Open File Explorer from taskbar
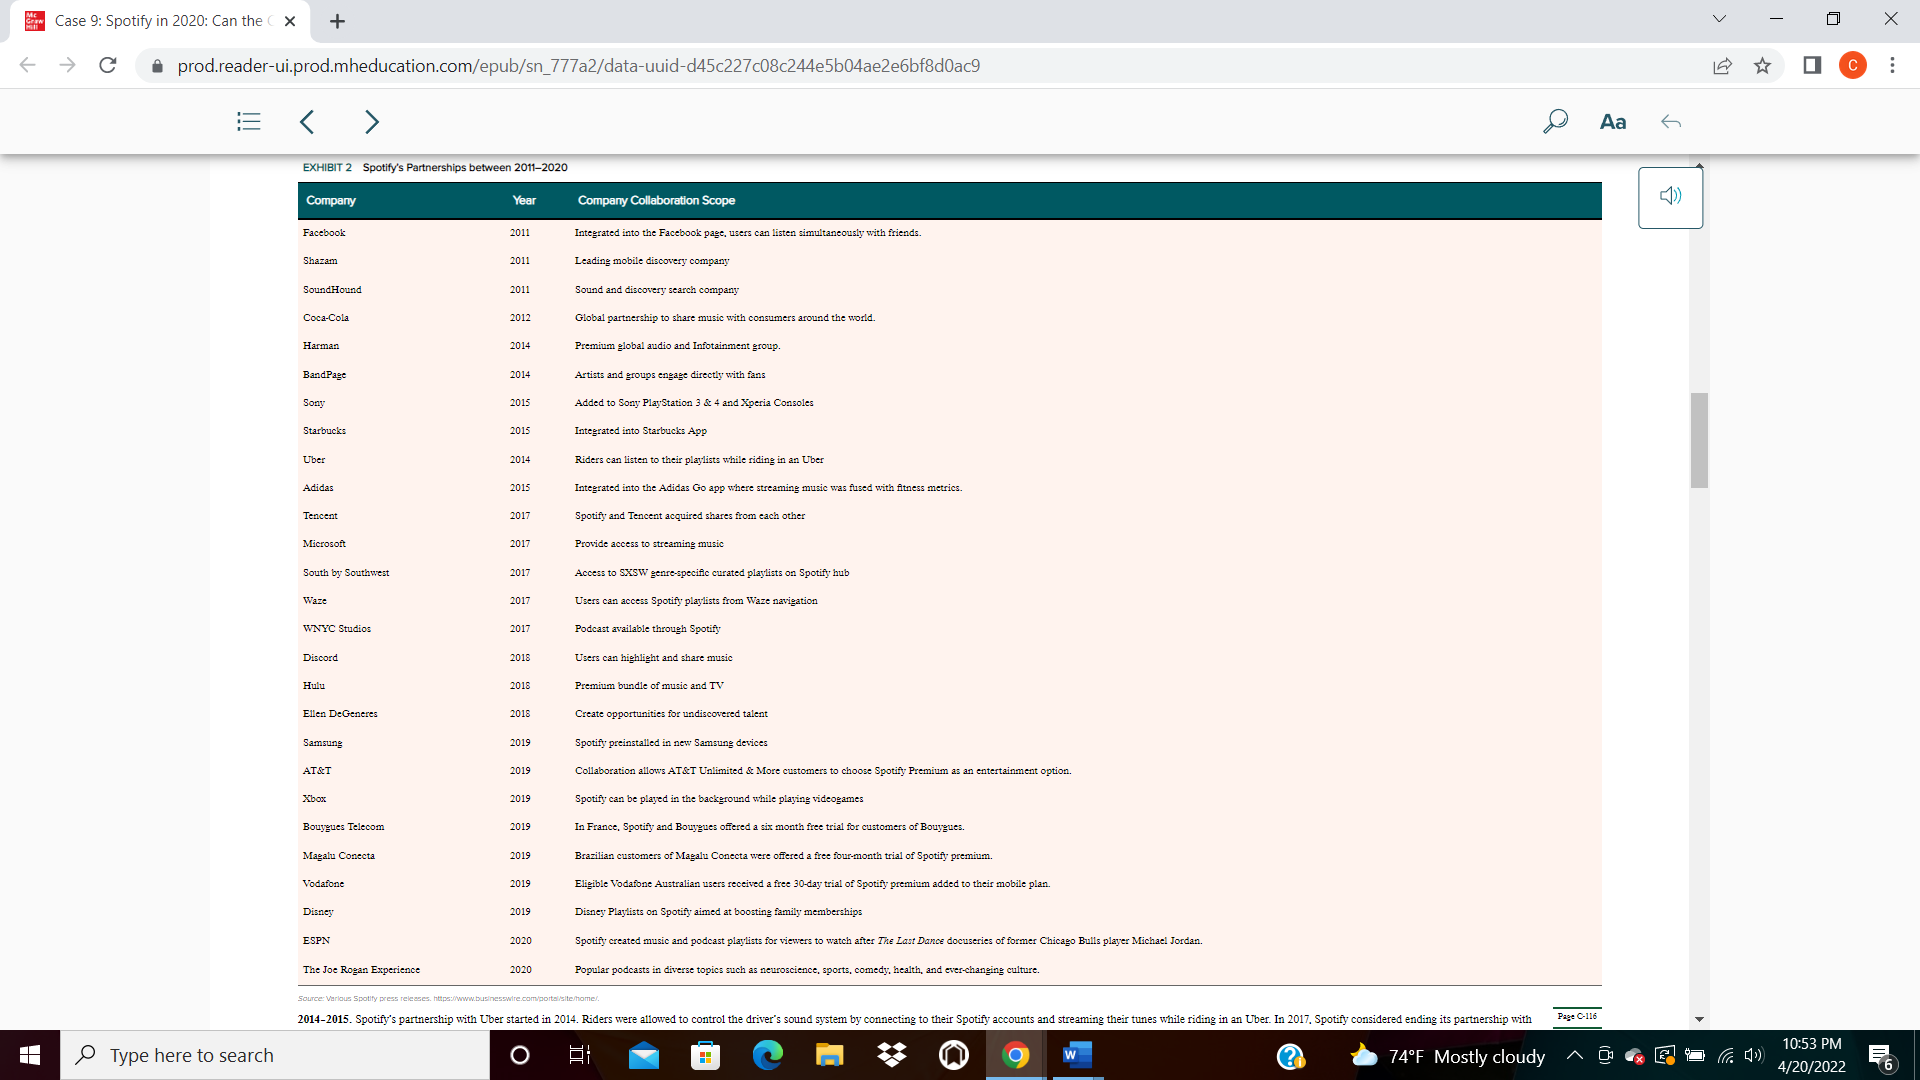Viewport: 1920px width, 1080px height. pyautogui.click(x=830, y=1055)
